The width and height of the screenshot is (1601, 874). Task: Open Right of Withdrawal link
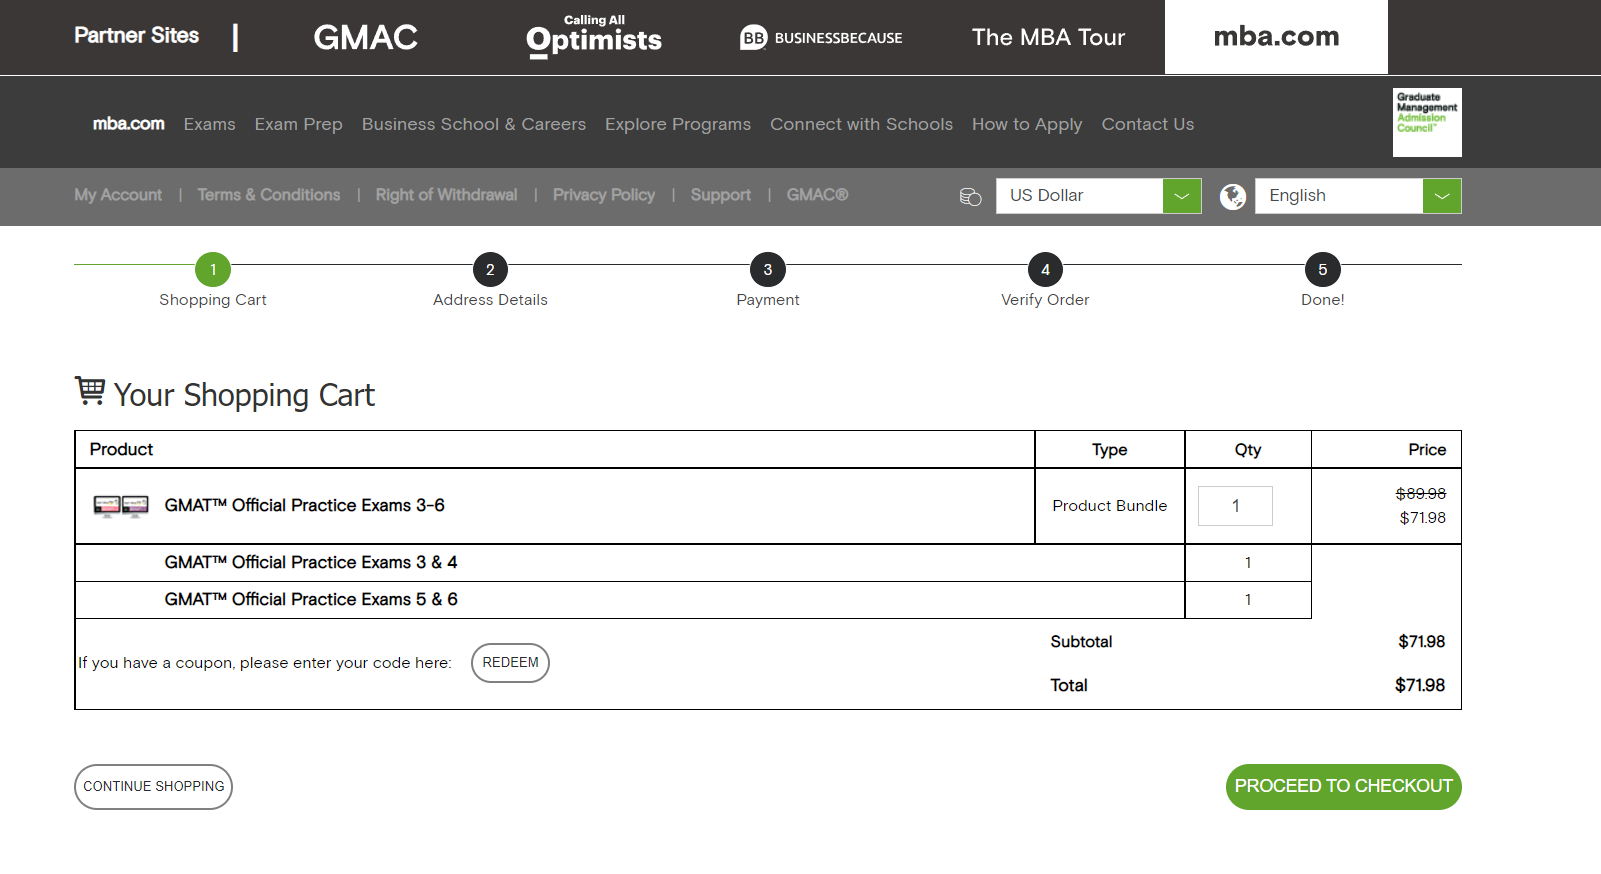point(447,195)
